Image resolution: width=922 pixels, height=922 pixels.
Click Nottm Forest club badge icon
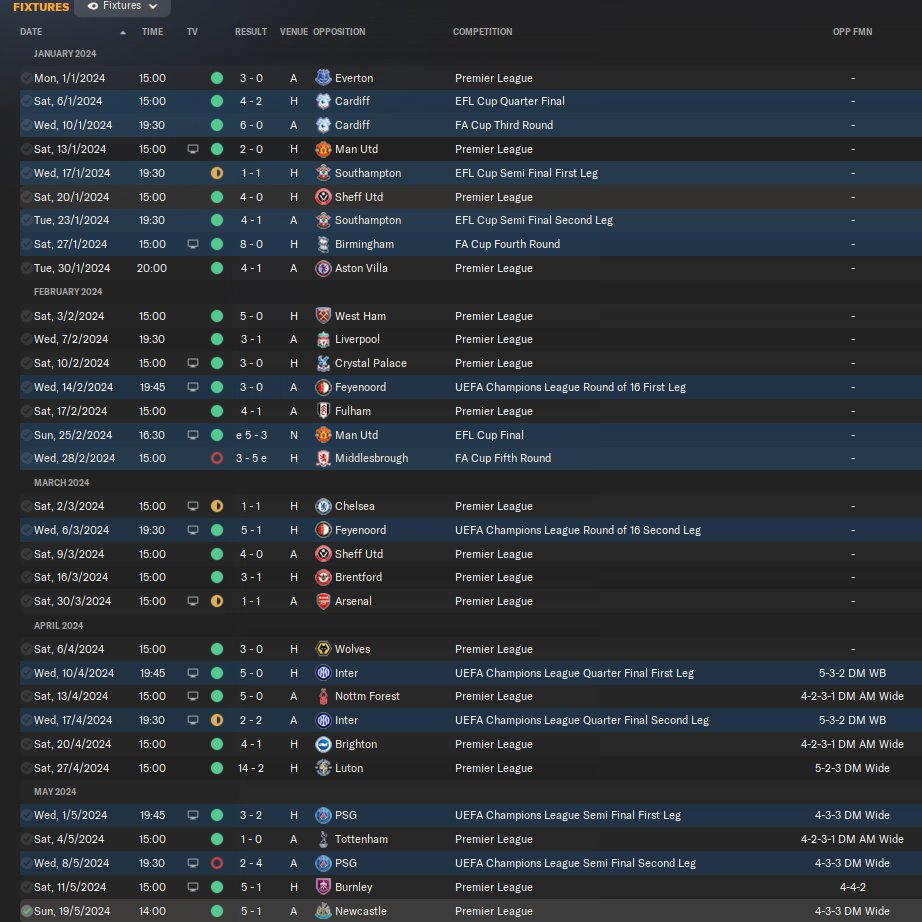tap(323, 696)
